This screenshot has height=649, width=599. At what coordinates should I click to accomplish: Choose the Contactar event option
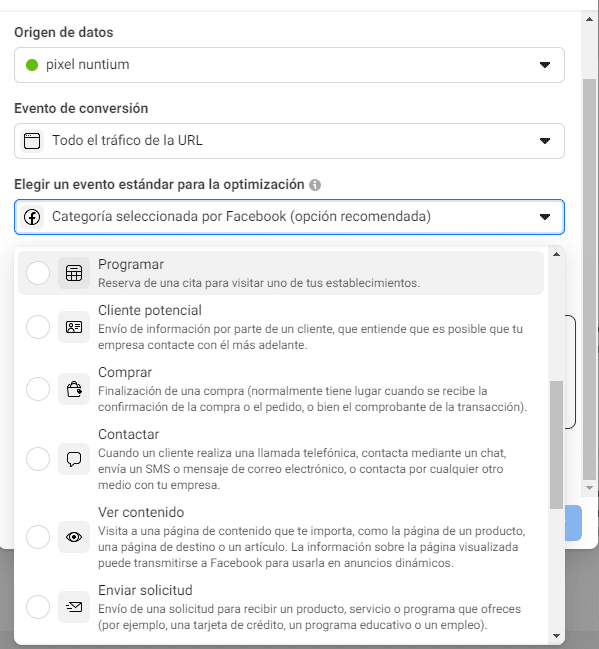coord(281,459)
